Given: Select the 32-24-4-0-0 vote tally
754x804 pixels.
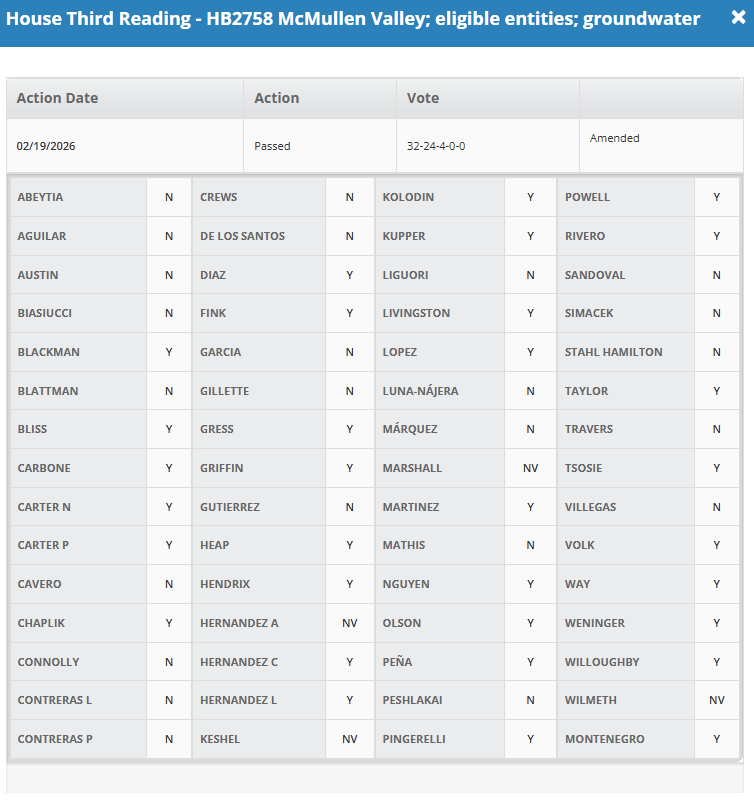Looking at the screenshot, I should pyautogui.click(x=436, y=146).
